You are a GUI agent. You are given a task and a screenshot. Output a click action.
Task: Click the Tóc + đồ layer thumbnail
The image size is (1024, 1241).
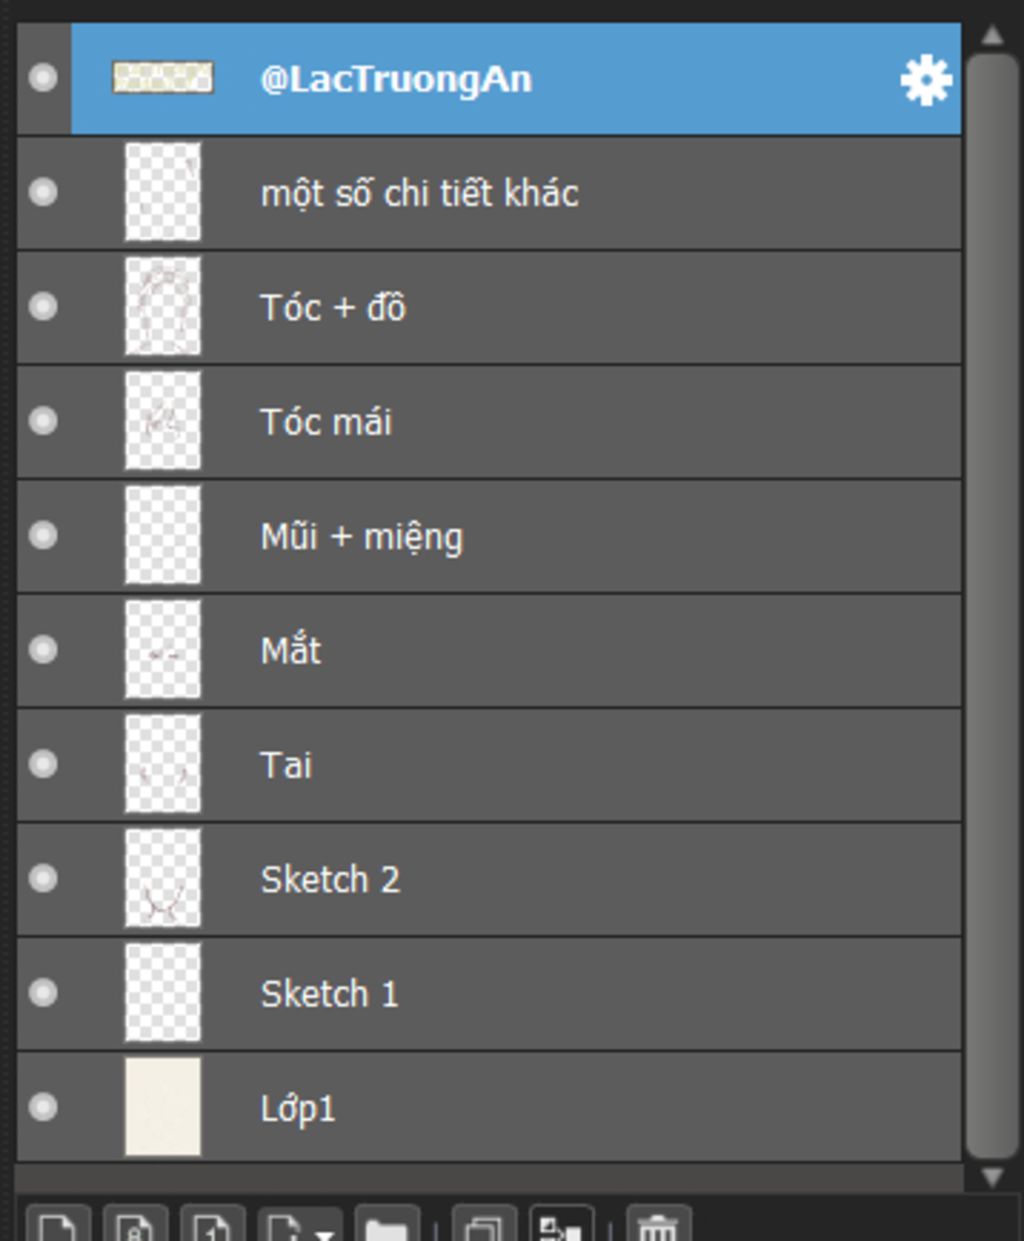click(162, 307)
